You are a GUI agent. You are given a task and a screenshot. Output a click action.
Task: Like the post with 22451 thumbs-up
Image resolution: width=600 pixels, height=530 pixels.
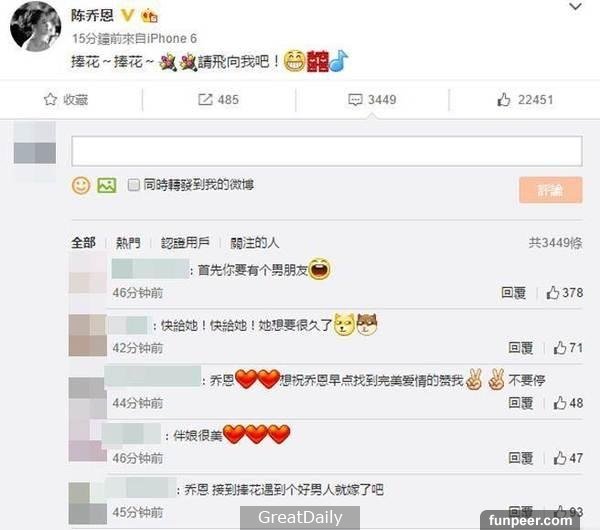click(x=504, y=99)
